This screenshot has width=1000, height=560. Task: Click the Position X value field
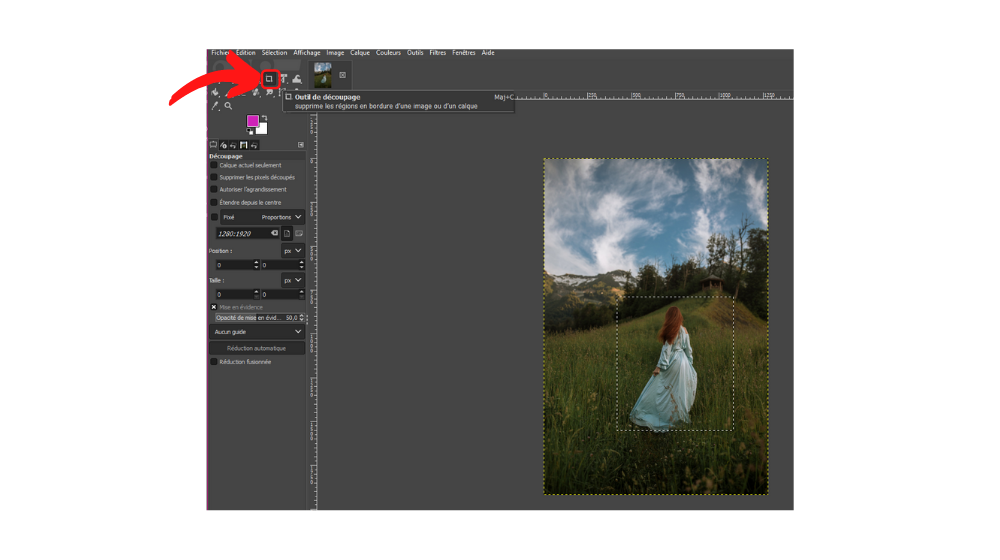tap(234, 265)
